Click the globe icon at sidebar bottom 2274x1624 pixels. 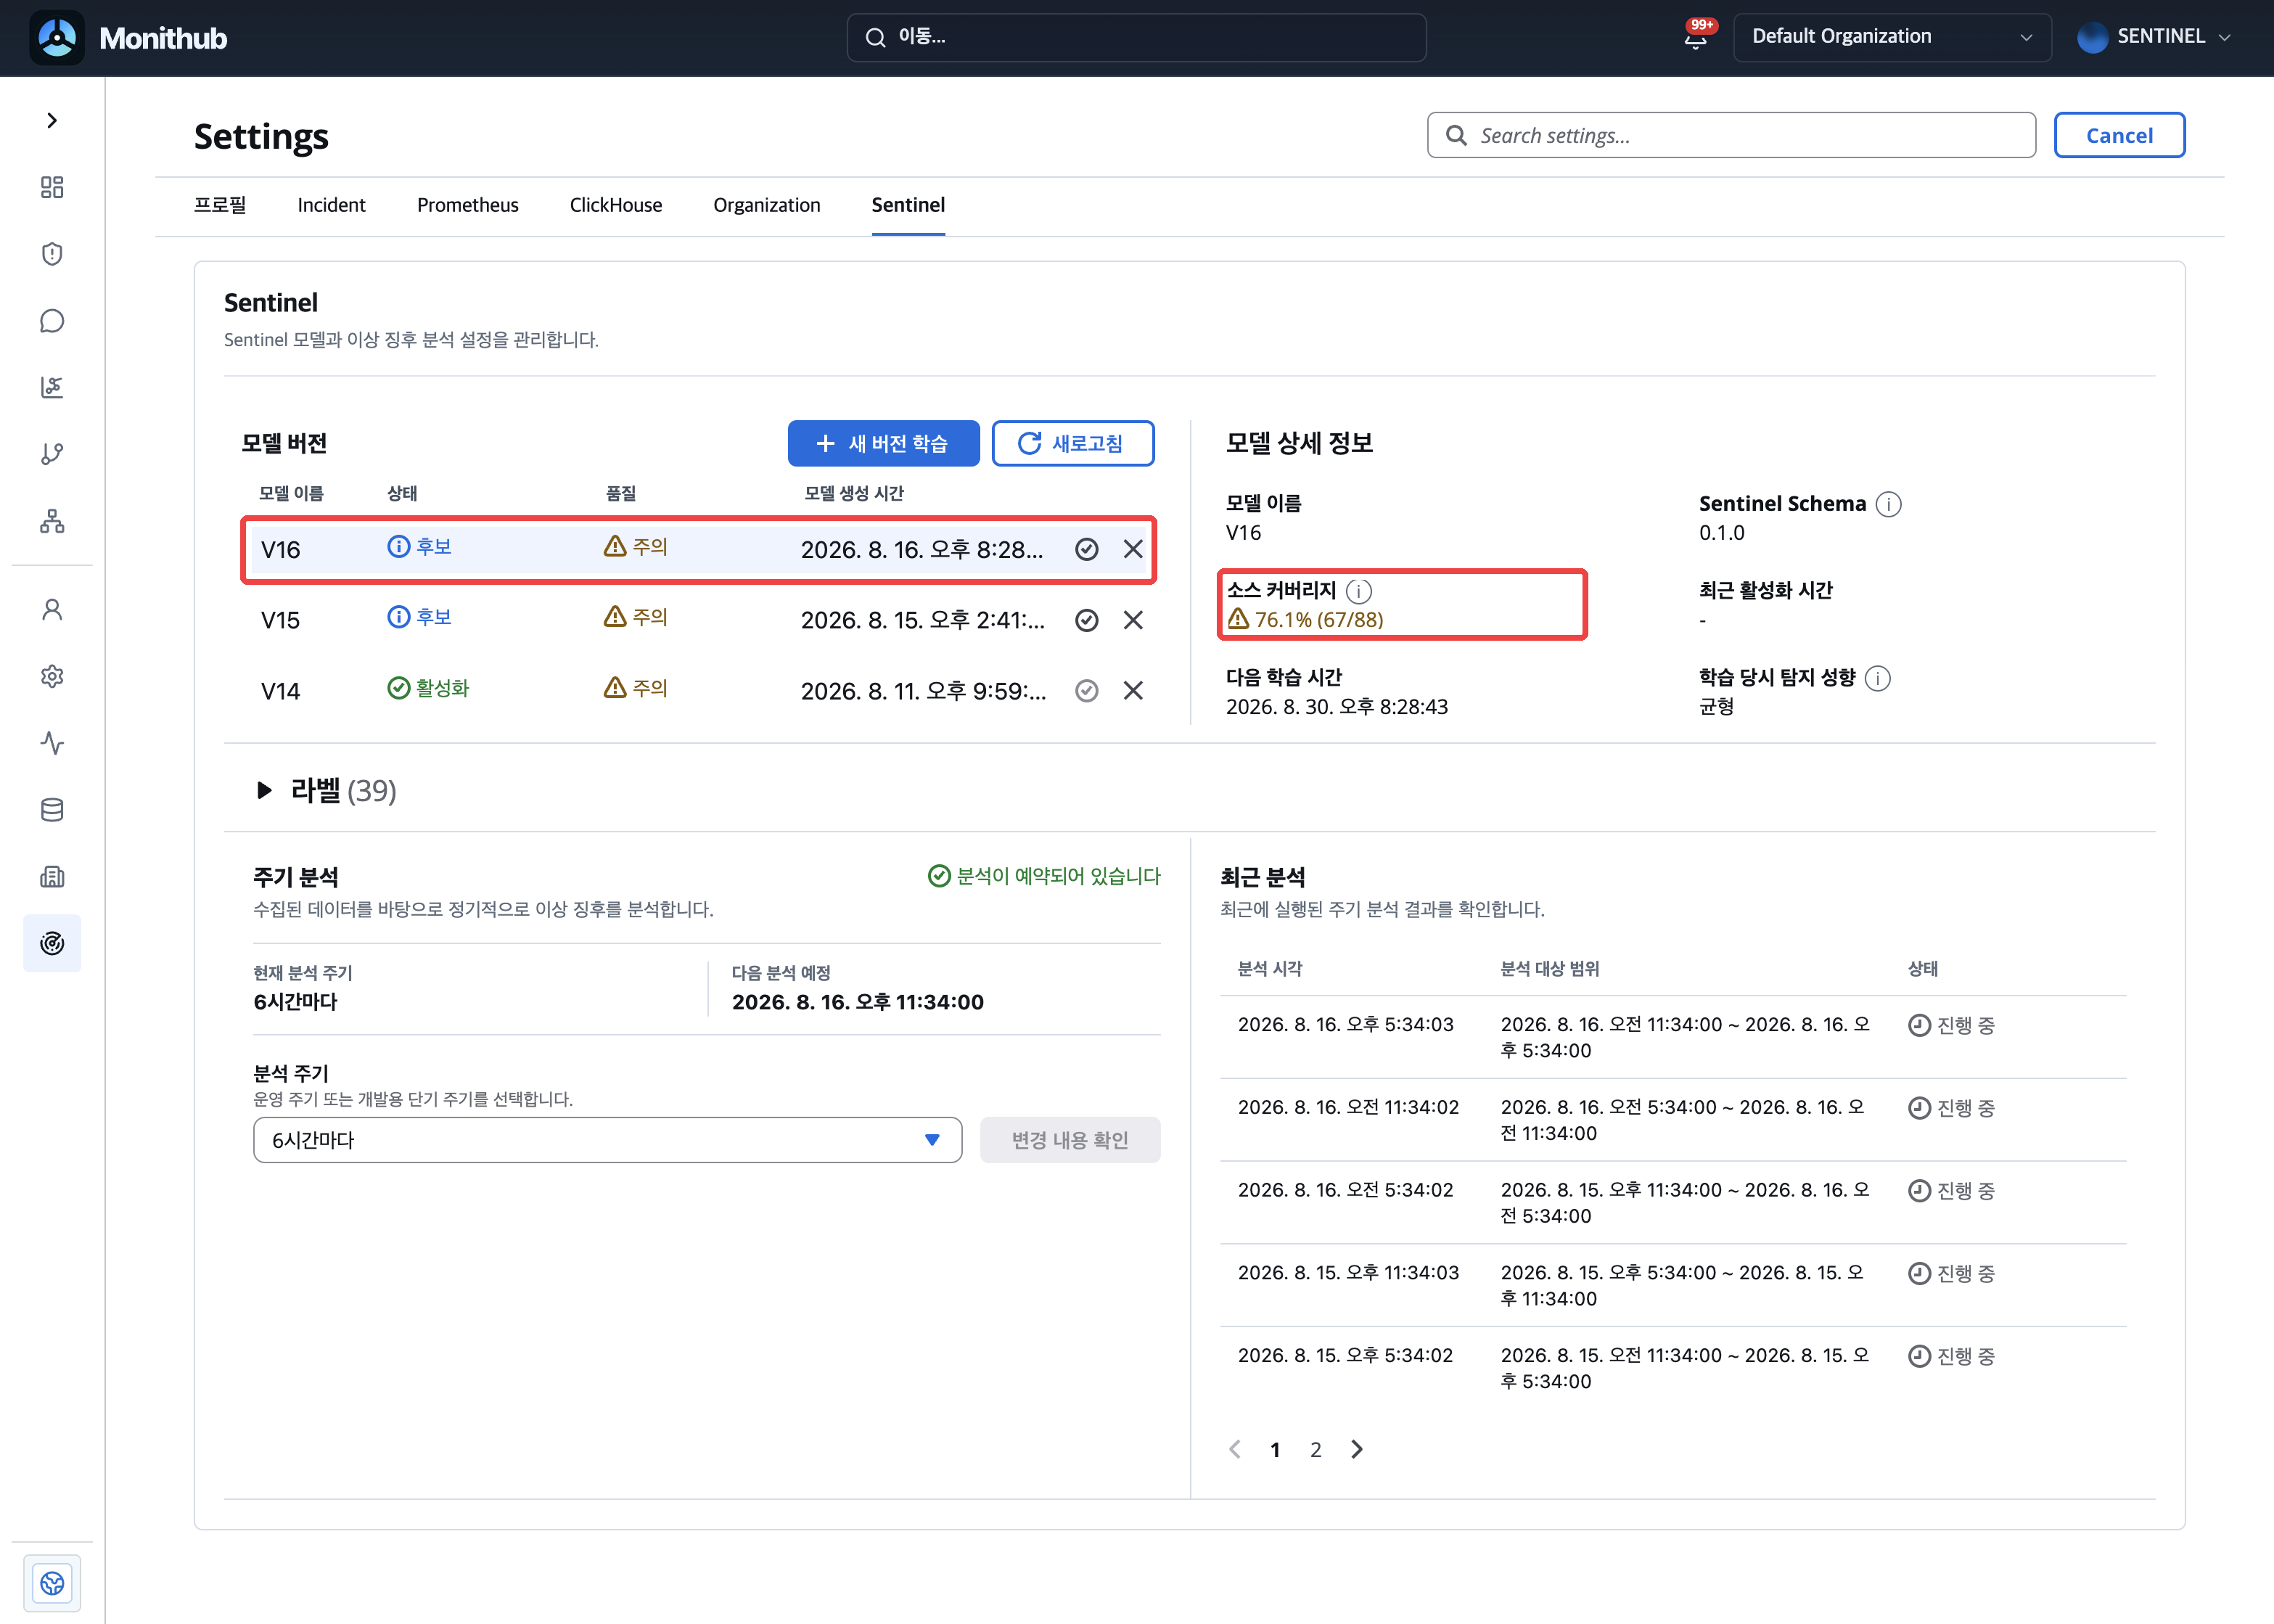[x=52, y=1583]
